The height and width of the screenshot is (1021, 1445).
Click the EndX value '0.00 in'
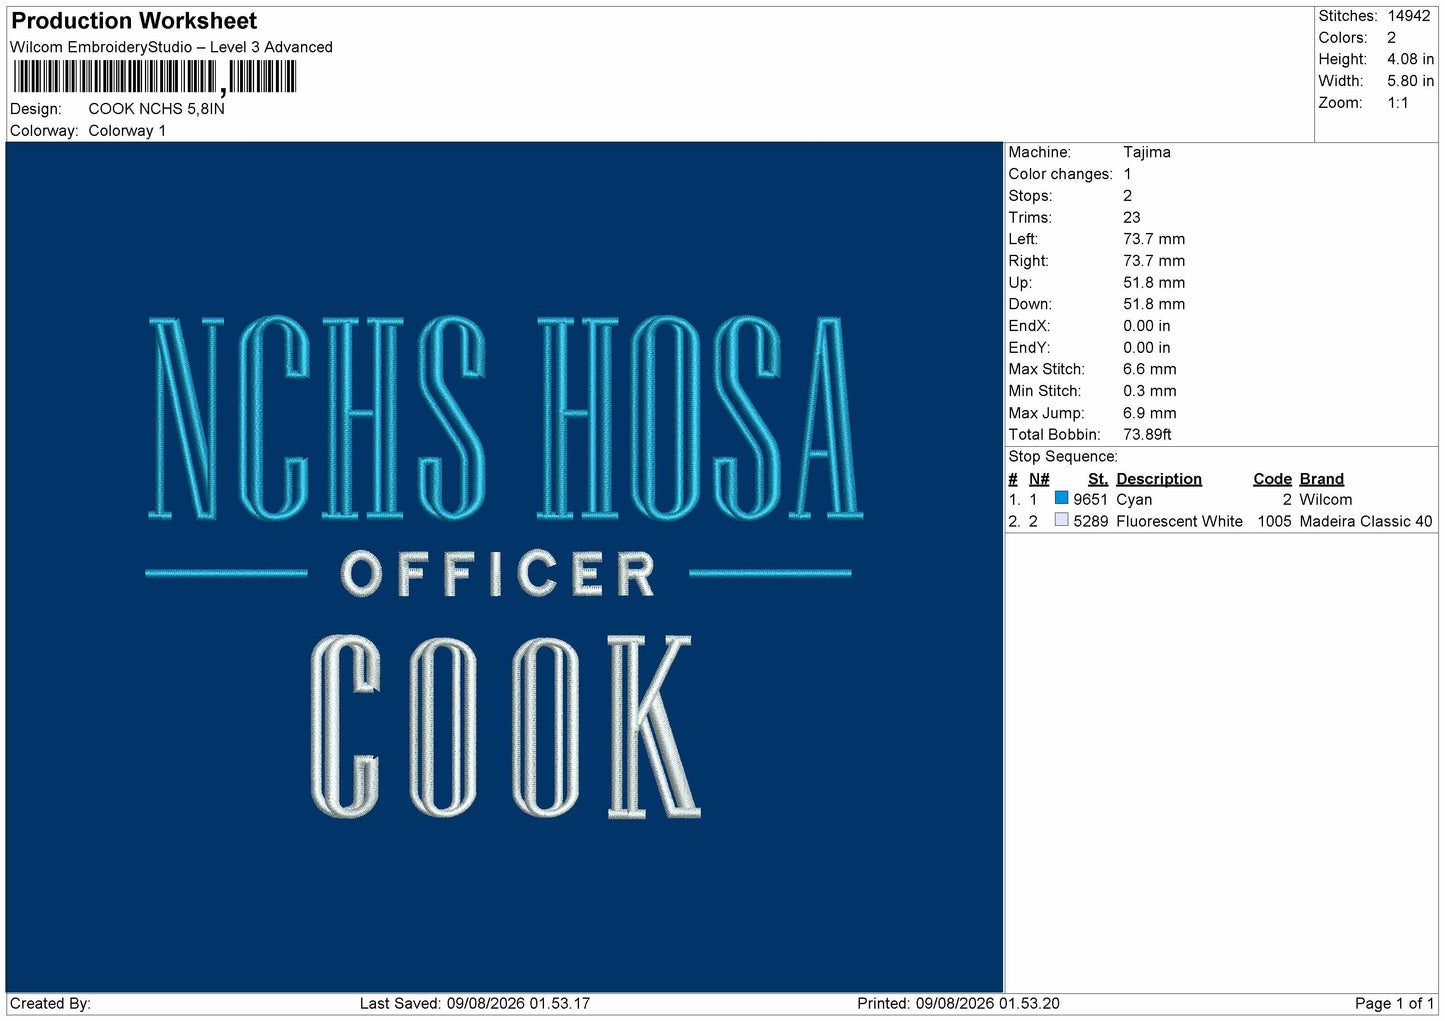(x=1146, y=326)
